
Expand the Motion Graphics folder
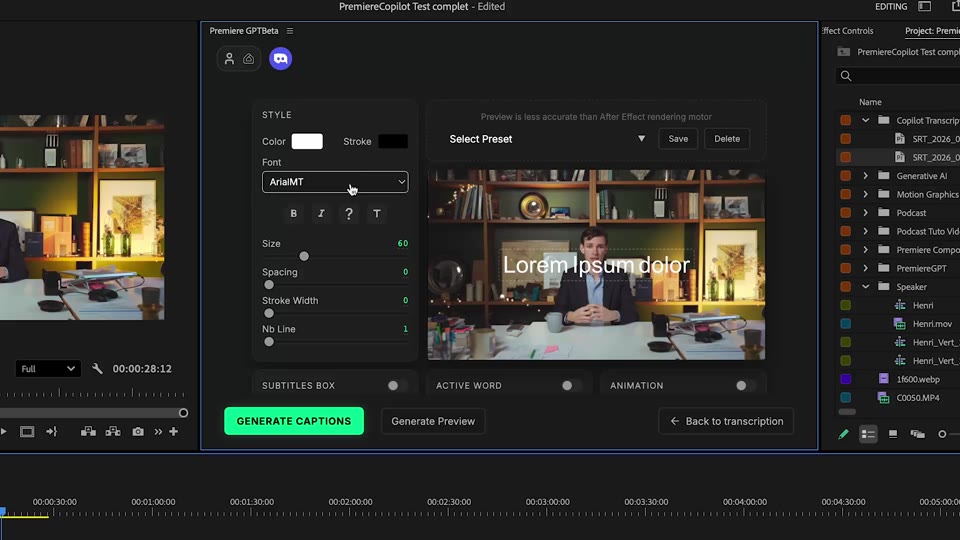865,194
